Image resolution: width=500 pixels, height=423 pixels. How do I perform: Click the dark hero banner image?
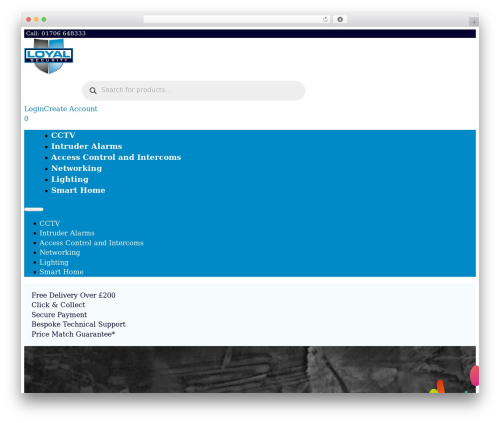(x=250, y=369)
